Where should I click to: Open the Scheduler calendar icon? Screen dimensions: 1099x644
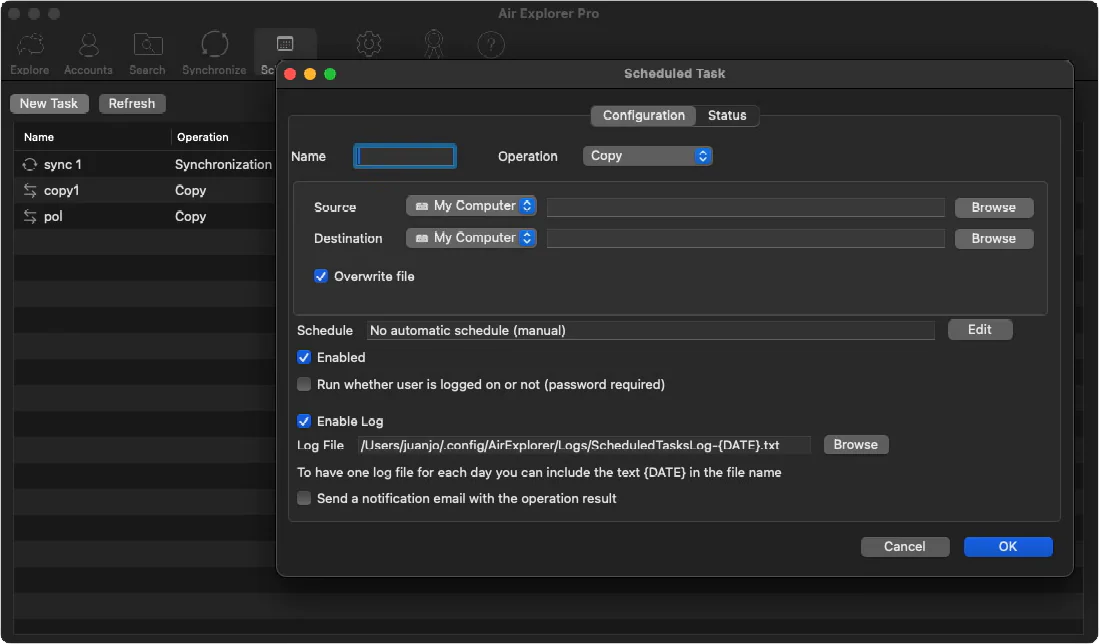click(285, 44)
